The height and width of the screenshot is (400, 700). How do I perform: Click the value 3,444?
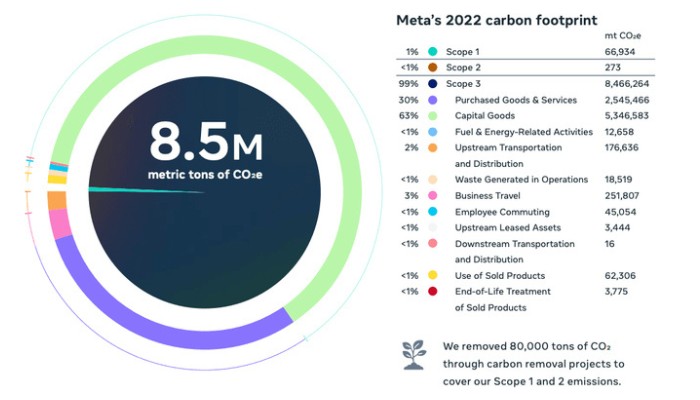(x=617, y=228)
